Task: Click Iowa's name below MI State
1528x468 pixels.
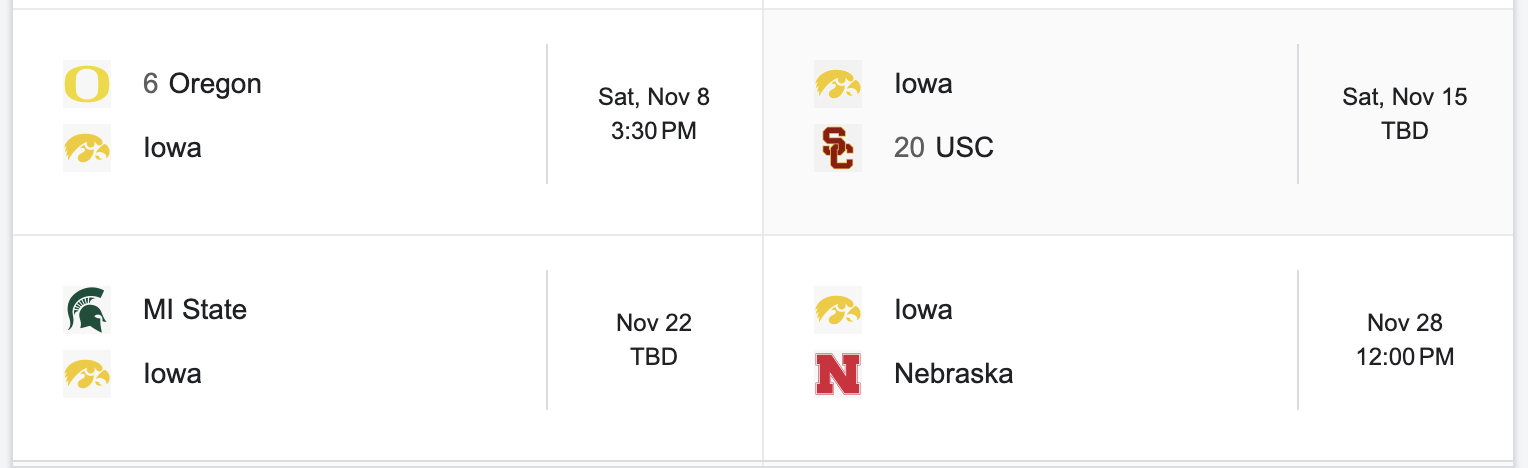Action: pyautogui.click(x=172, y=374)
